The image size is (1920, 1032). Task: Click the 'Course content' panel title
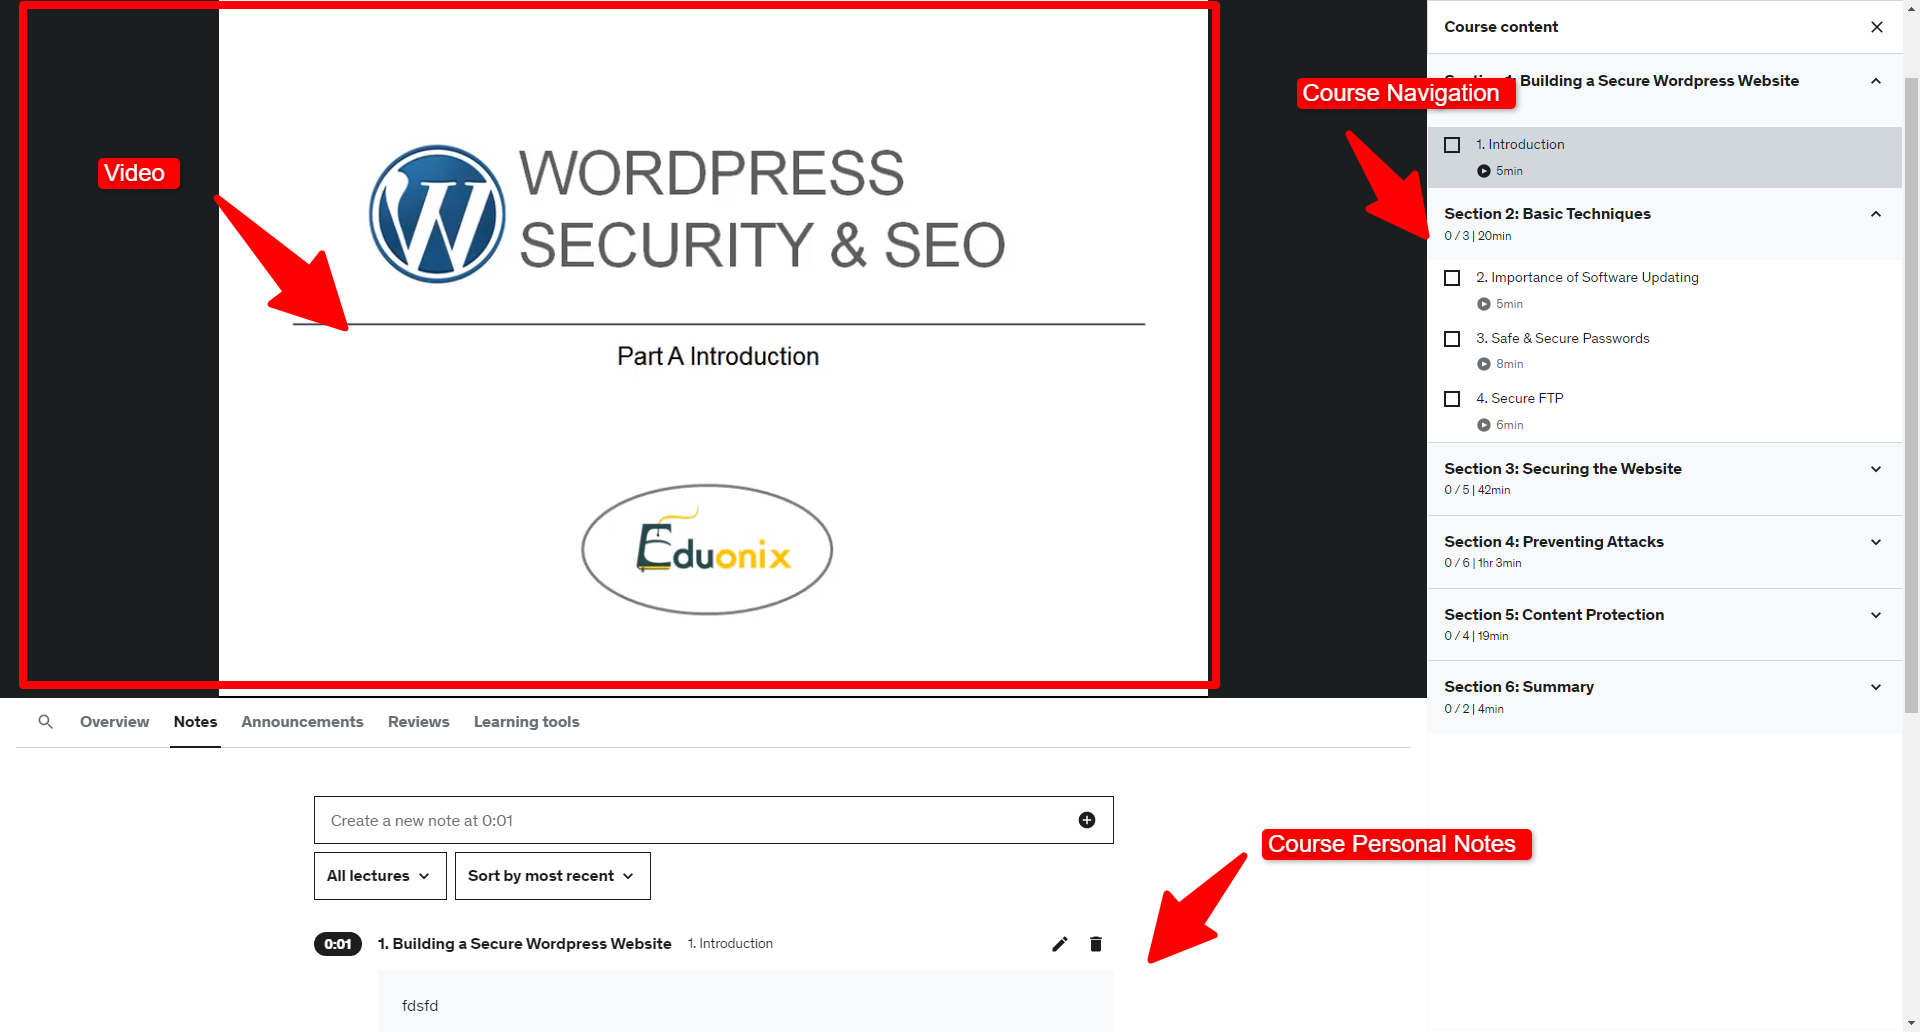coord(1501,27)
